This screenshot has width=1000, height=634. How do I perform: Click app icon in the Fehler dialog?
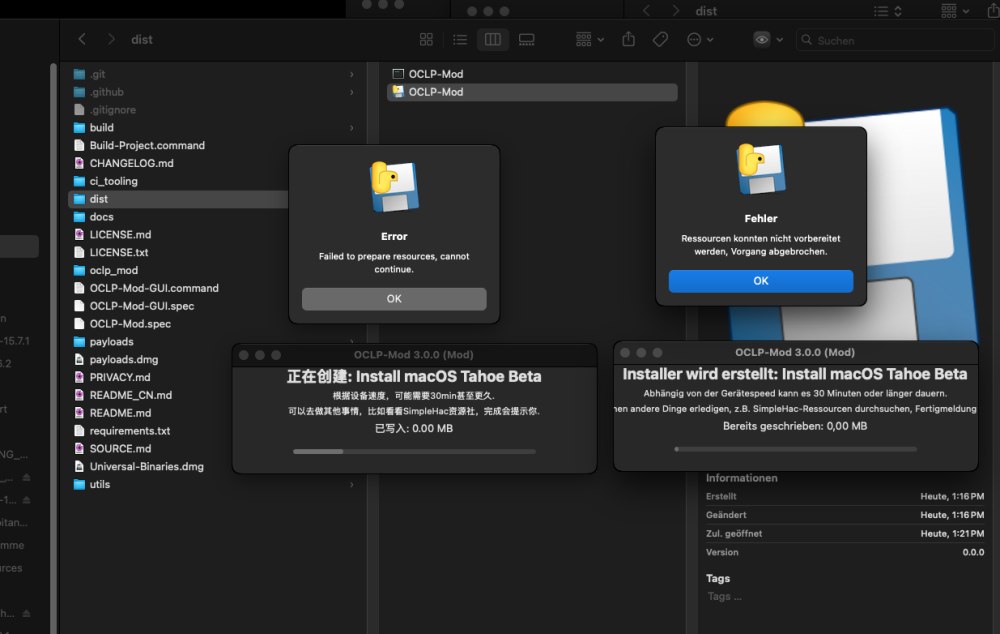tap(761, 169)
